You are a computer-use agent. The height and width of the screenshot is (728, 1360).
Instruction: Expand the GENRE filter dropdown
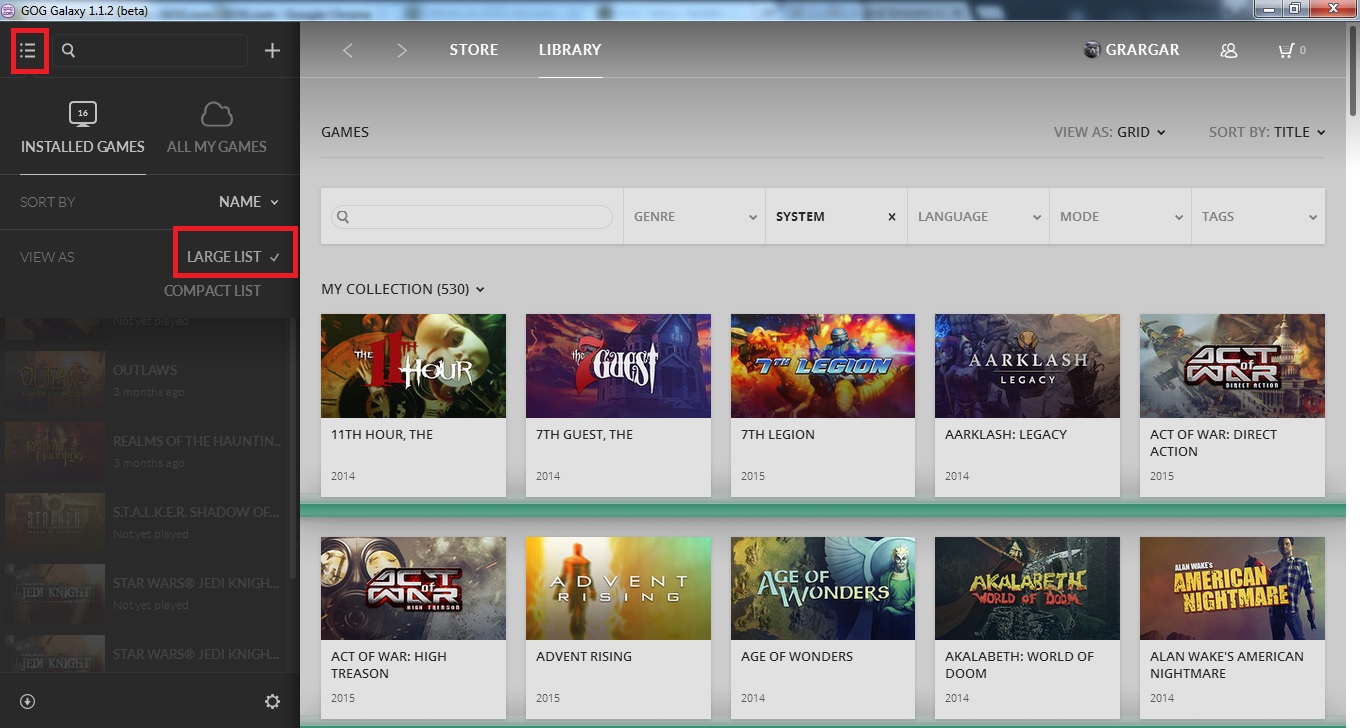694,216
